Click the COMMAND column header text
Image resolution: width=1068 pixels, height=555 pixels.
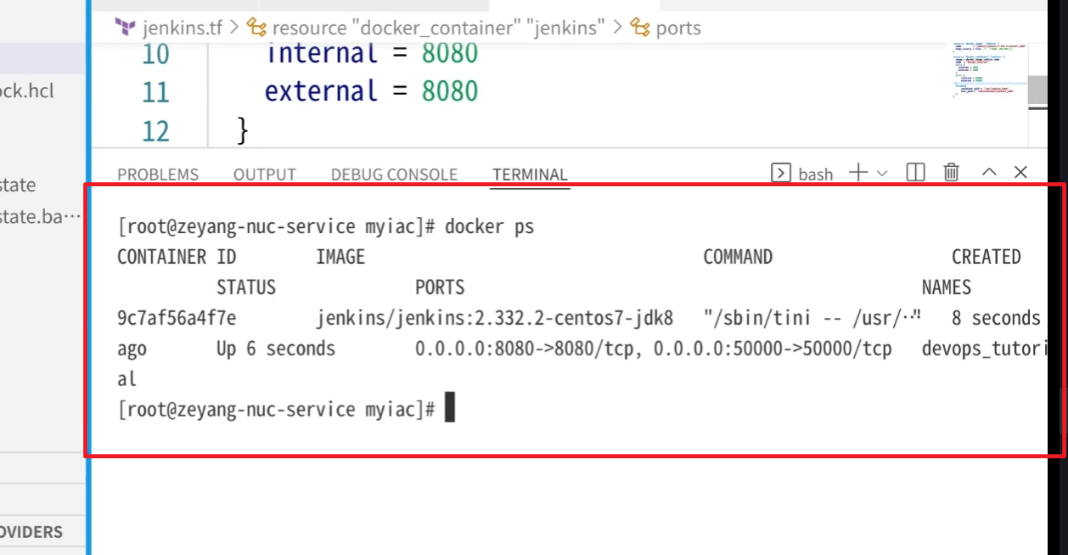(x=738, y=257)
